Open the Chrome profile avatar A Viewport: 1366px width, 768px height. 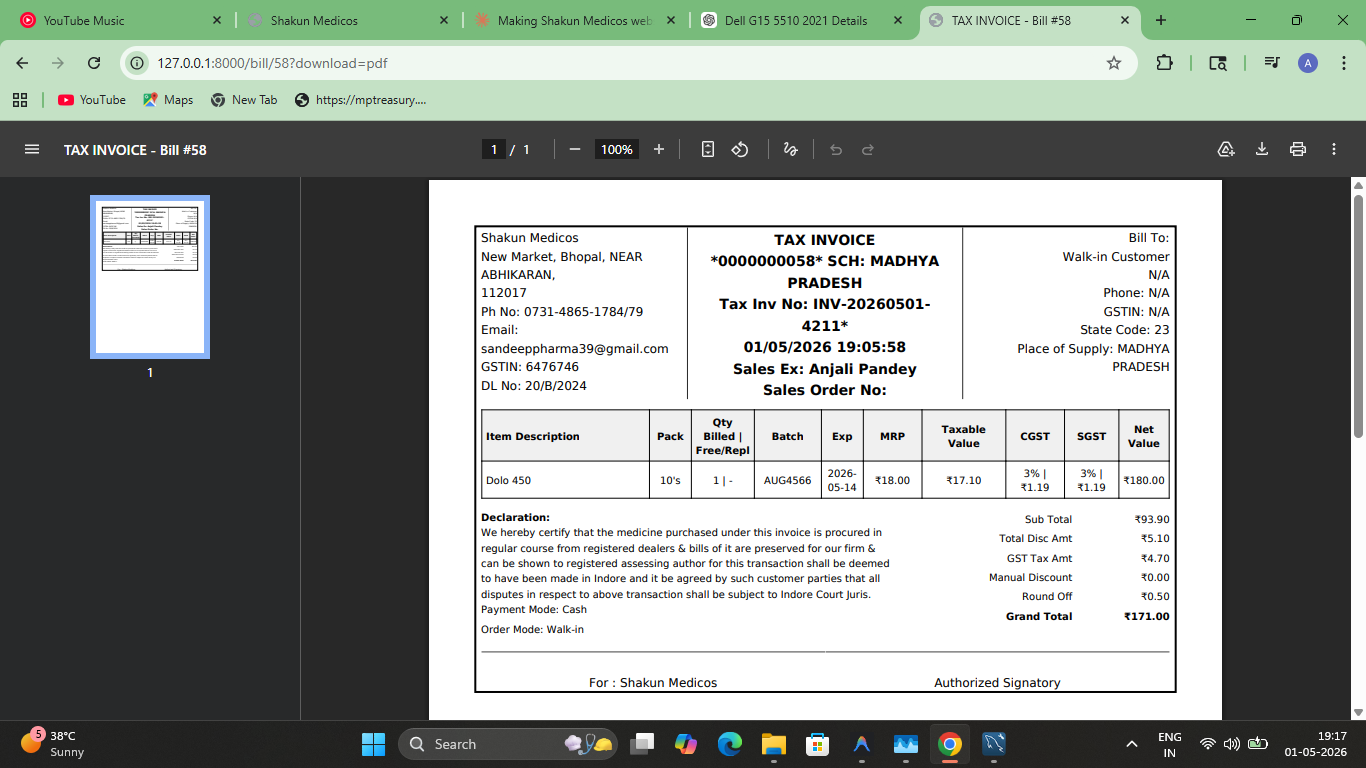(x=1308, y=63)
